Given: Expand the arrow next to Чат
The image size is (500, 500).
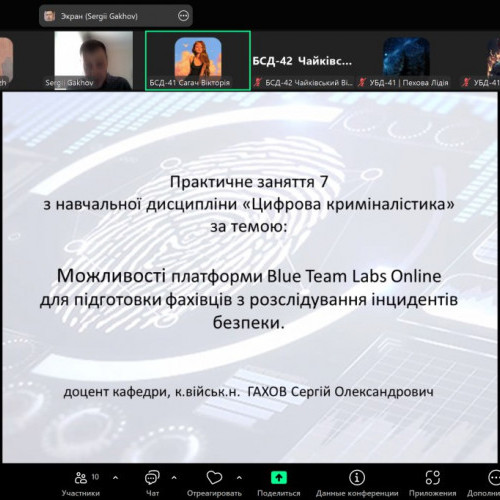Looking at the screenshot, I should point(174,478).
